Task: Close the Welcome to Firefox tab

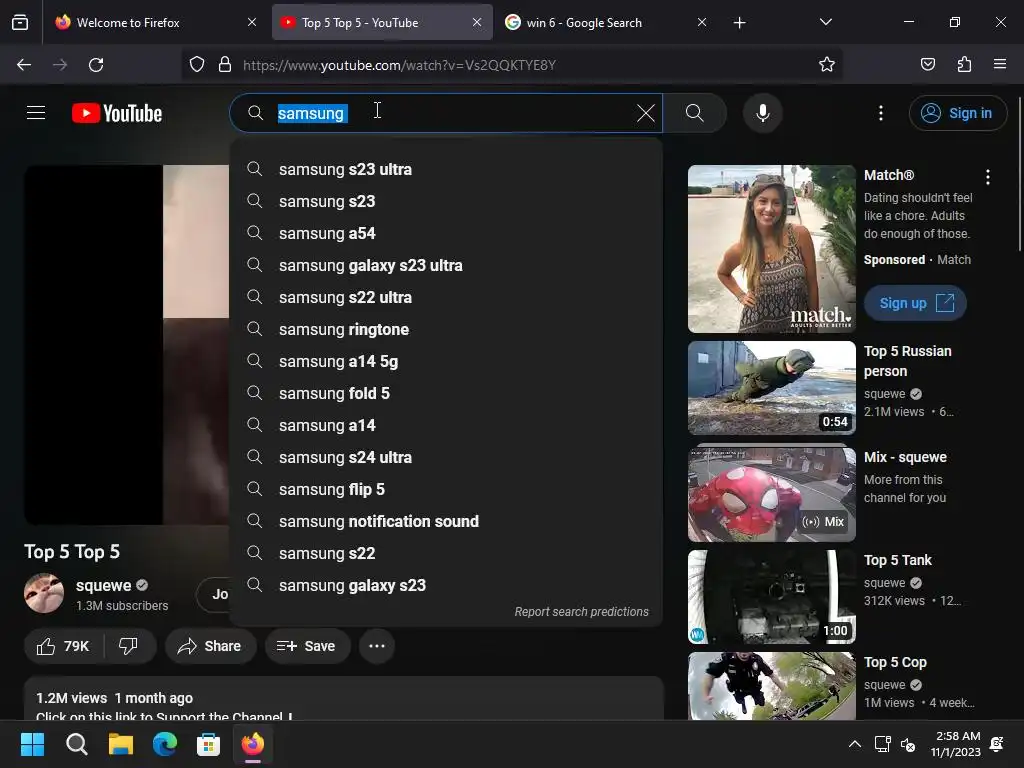Action: (251, 22)
